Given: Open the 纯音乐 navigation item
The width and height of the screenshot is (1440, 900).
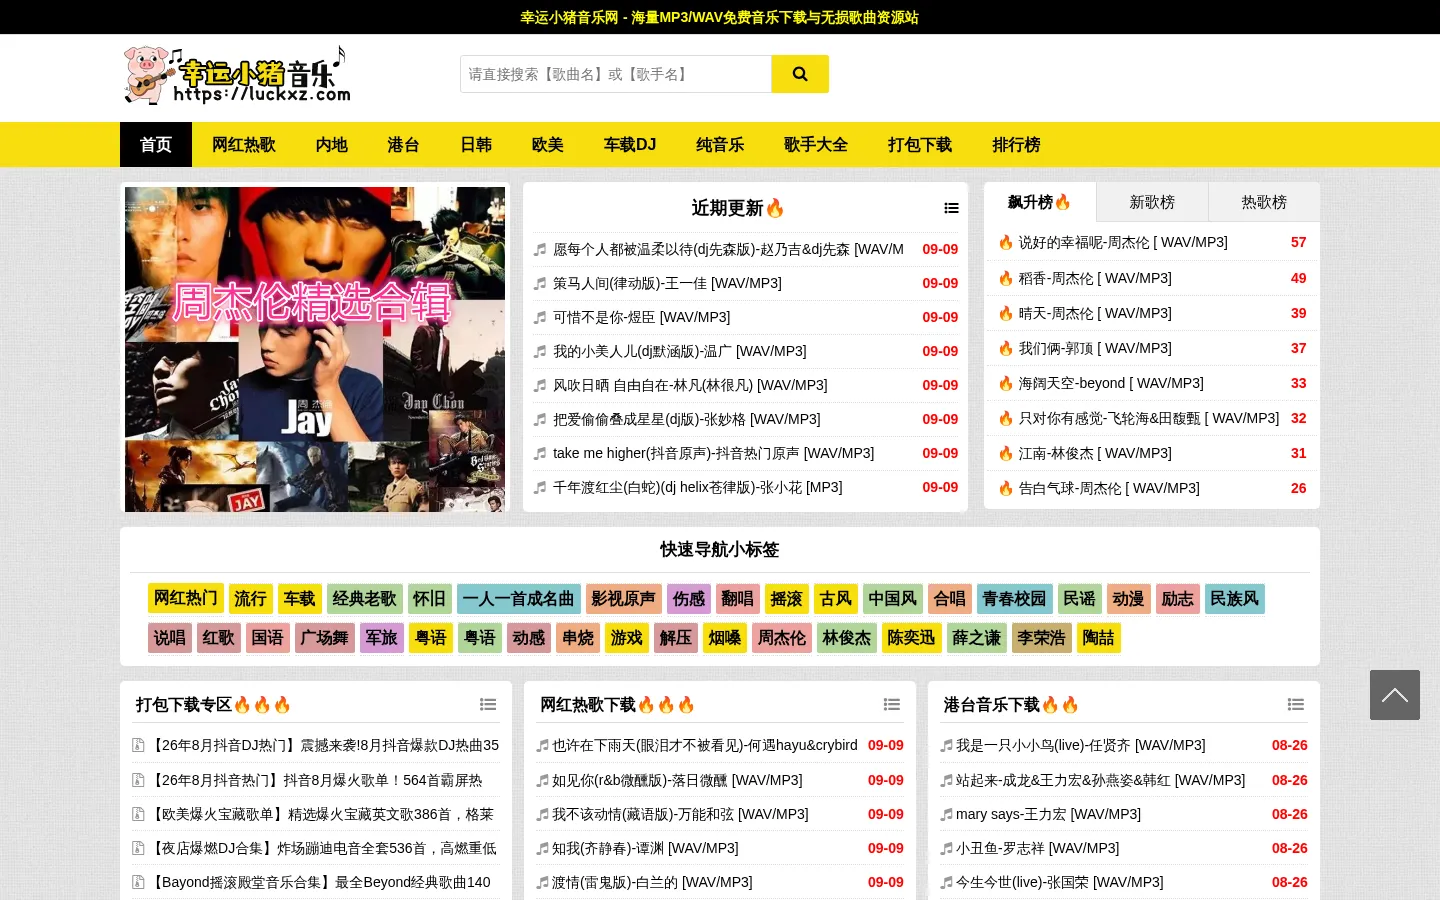Looking at the screenshot, I should click(720, 145).
